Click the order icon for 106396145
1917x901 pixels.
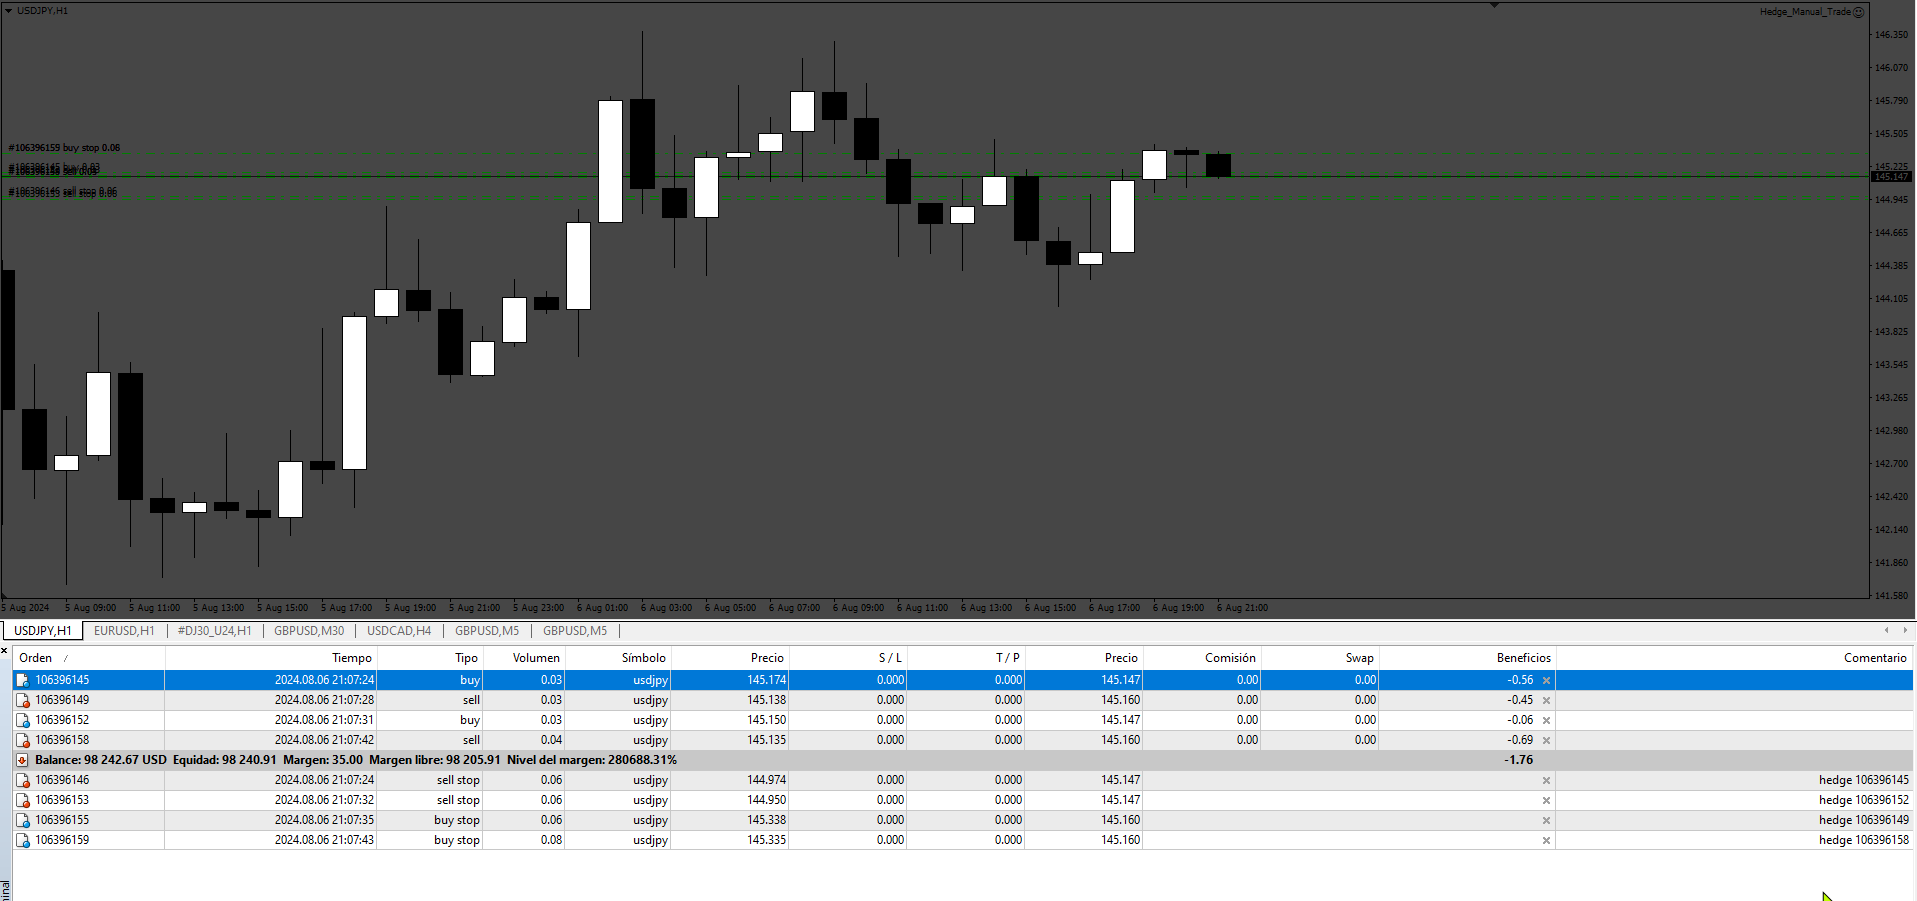coord(23,680)
